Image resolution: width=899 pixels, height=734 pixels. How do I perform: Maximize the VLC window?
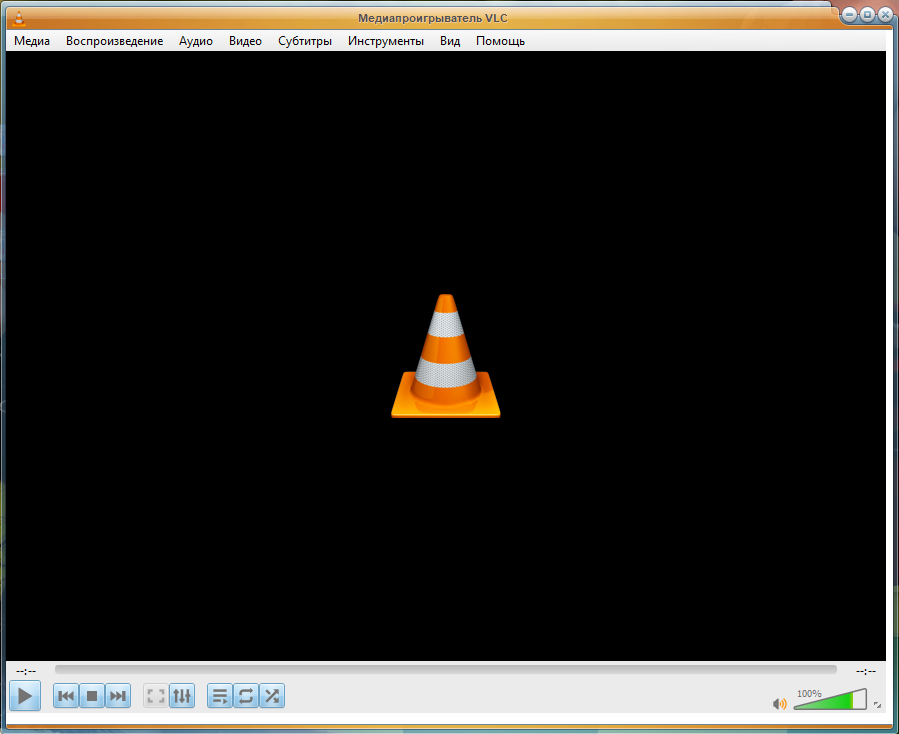[867, 15]
